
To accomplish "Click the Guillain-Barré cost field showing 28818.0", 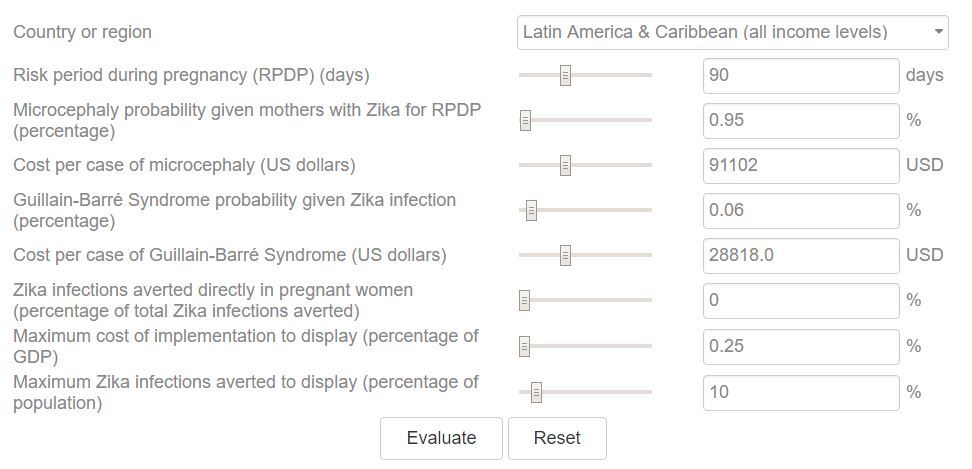I will coord(801,255).
